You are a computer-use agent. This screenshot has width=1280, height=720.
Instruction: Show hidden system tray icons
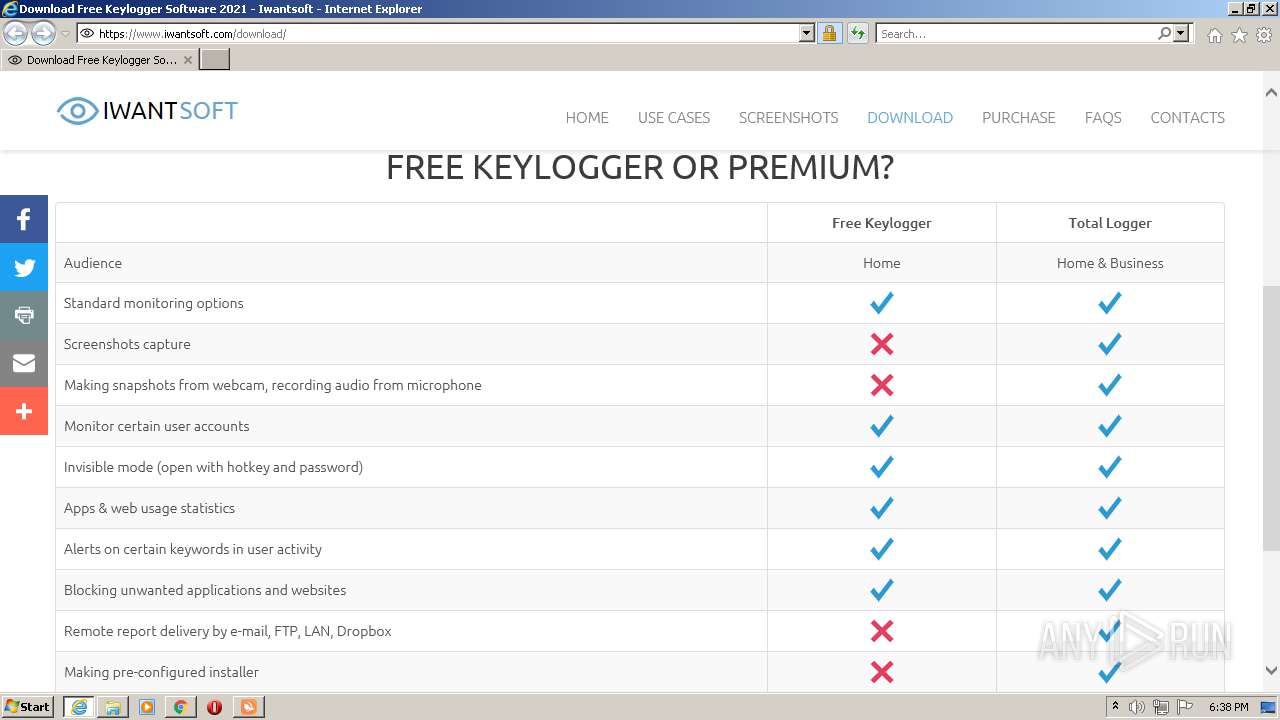[x=1115, y=706]
